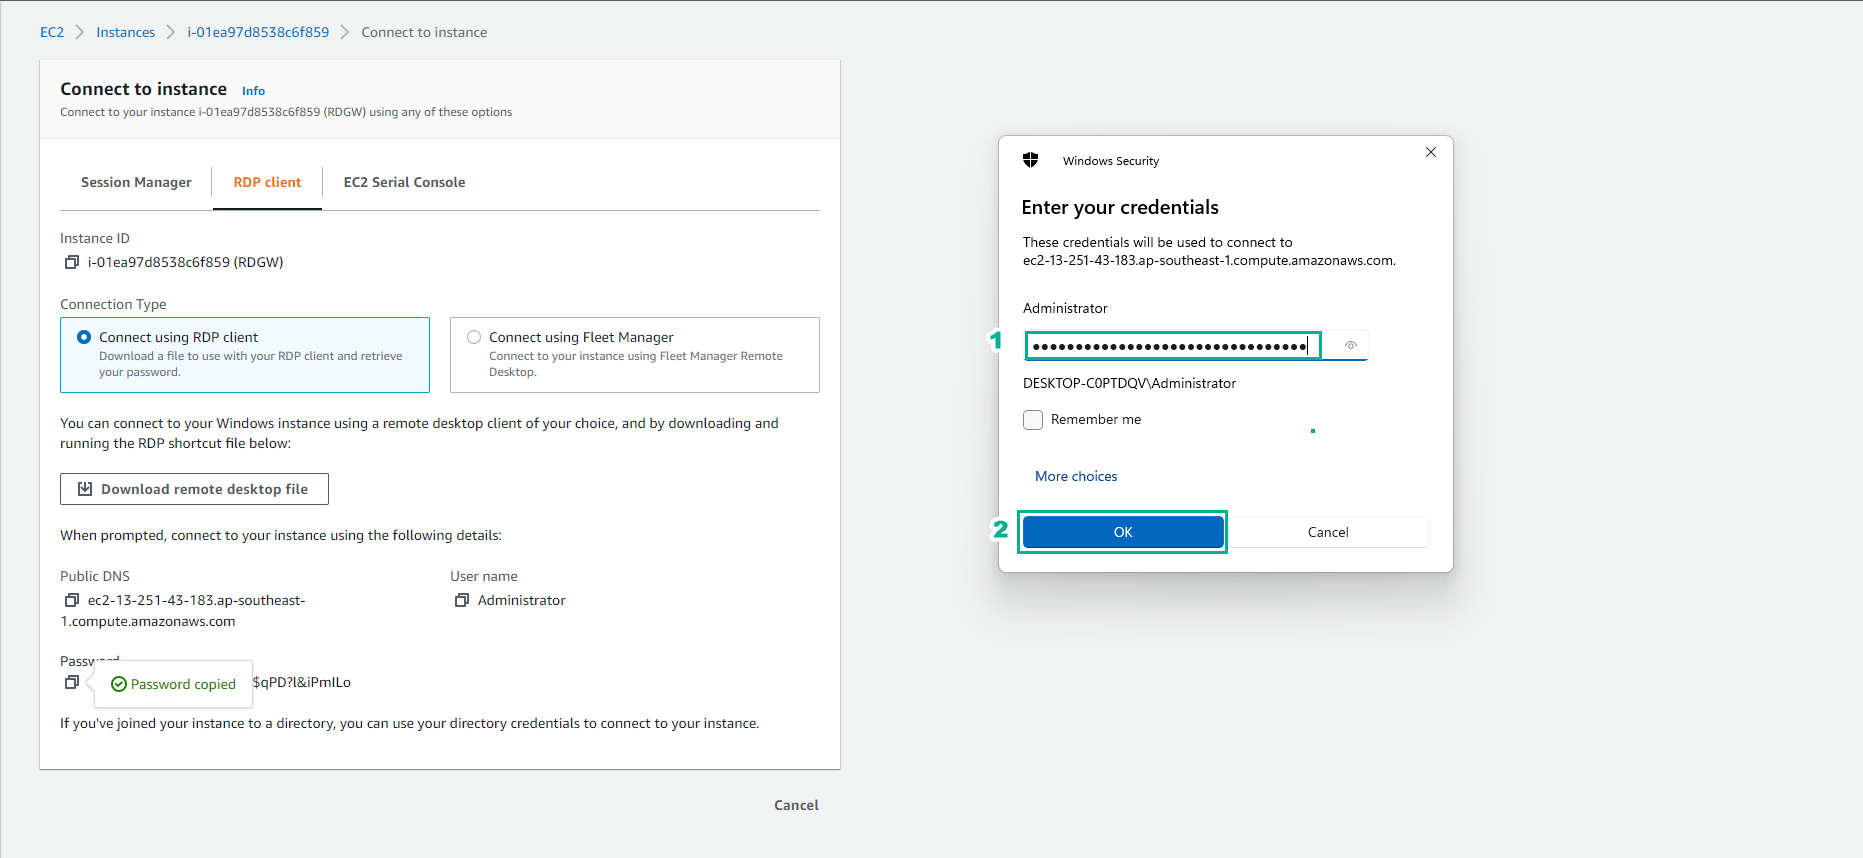Screen dimensions: 1863x858
Task: Click Cancel below the Connect panel
Action: pyautogui.click(x=796, y=805)
